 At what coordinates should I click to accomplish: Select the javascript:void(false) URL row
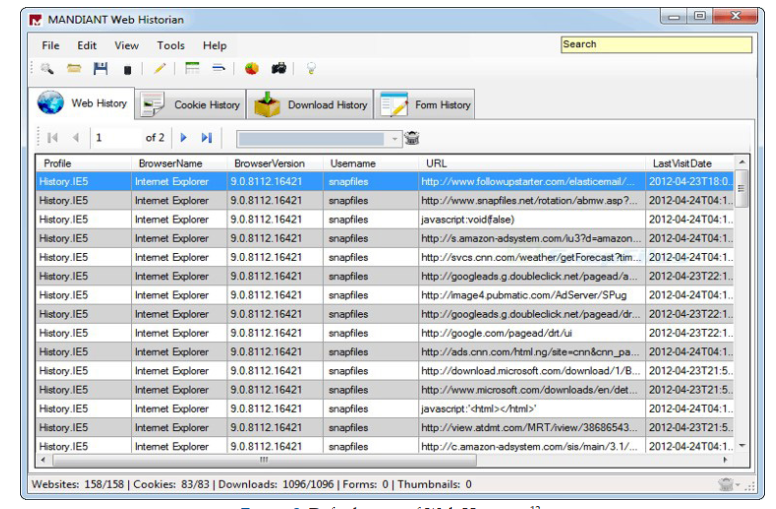click(x=385, y=219)
